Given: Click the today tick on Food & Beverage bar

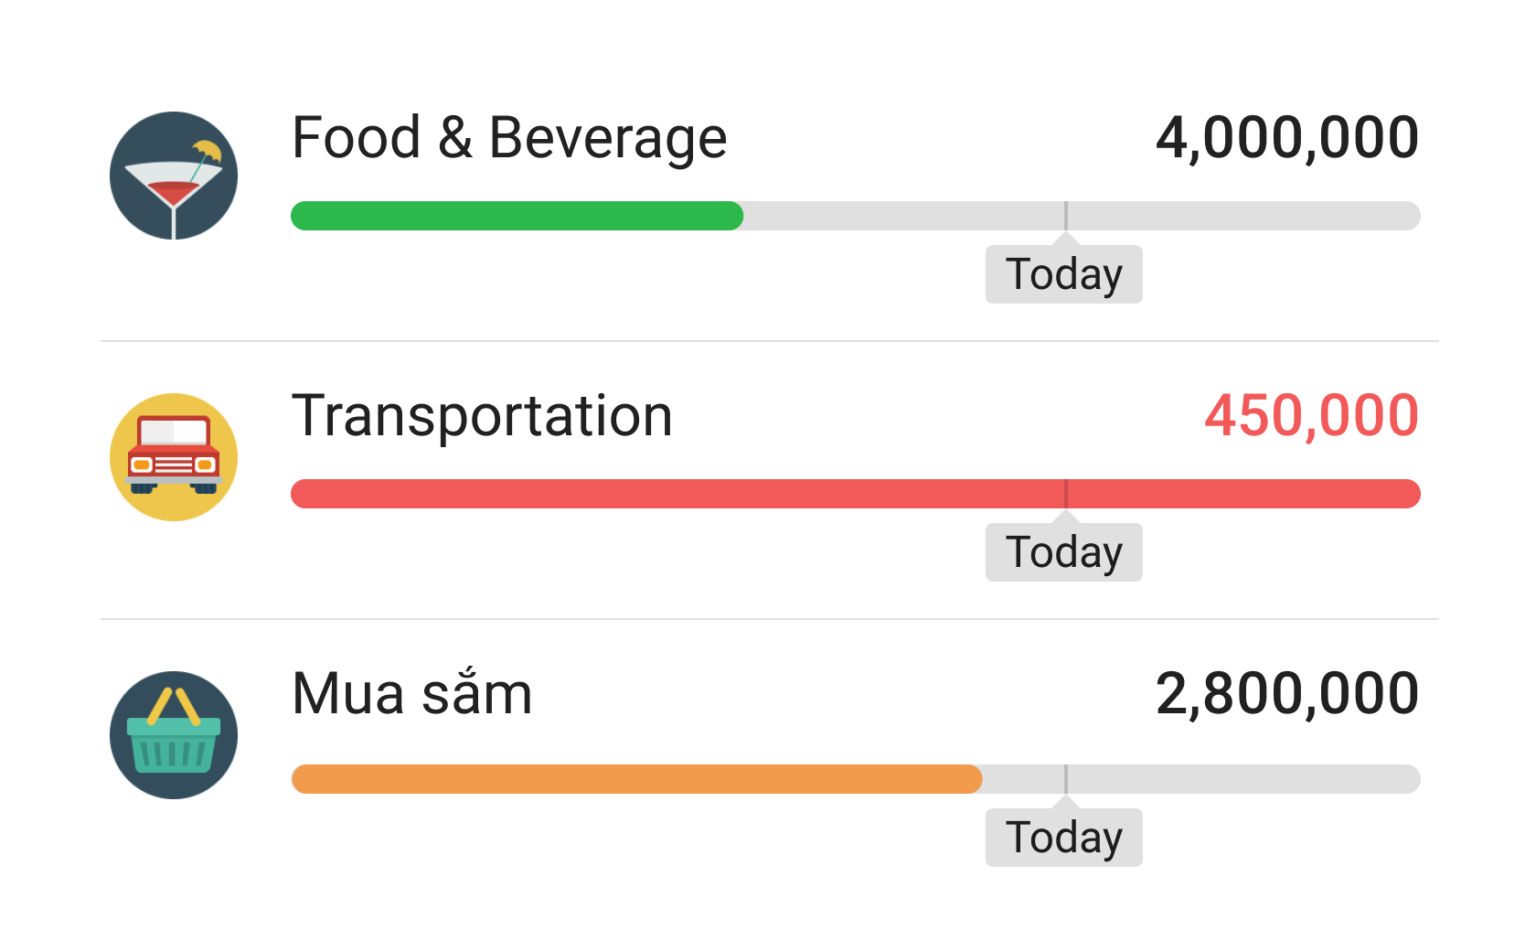Looking at the screenshot, I should tap(1066, 216).
